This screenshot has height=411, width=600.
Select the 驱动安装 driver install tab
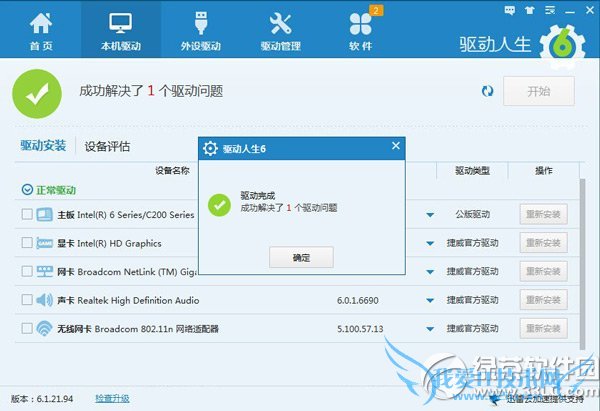43,146
